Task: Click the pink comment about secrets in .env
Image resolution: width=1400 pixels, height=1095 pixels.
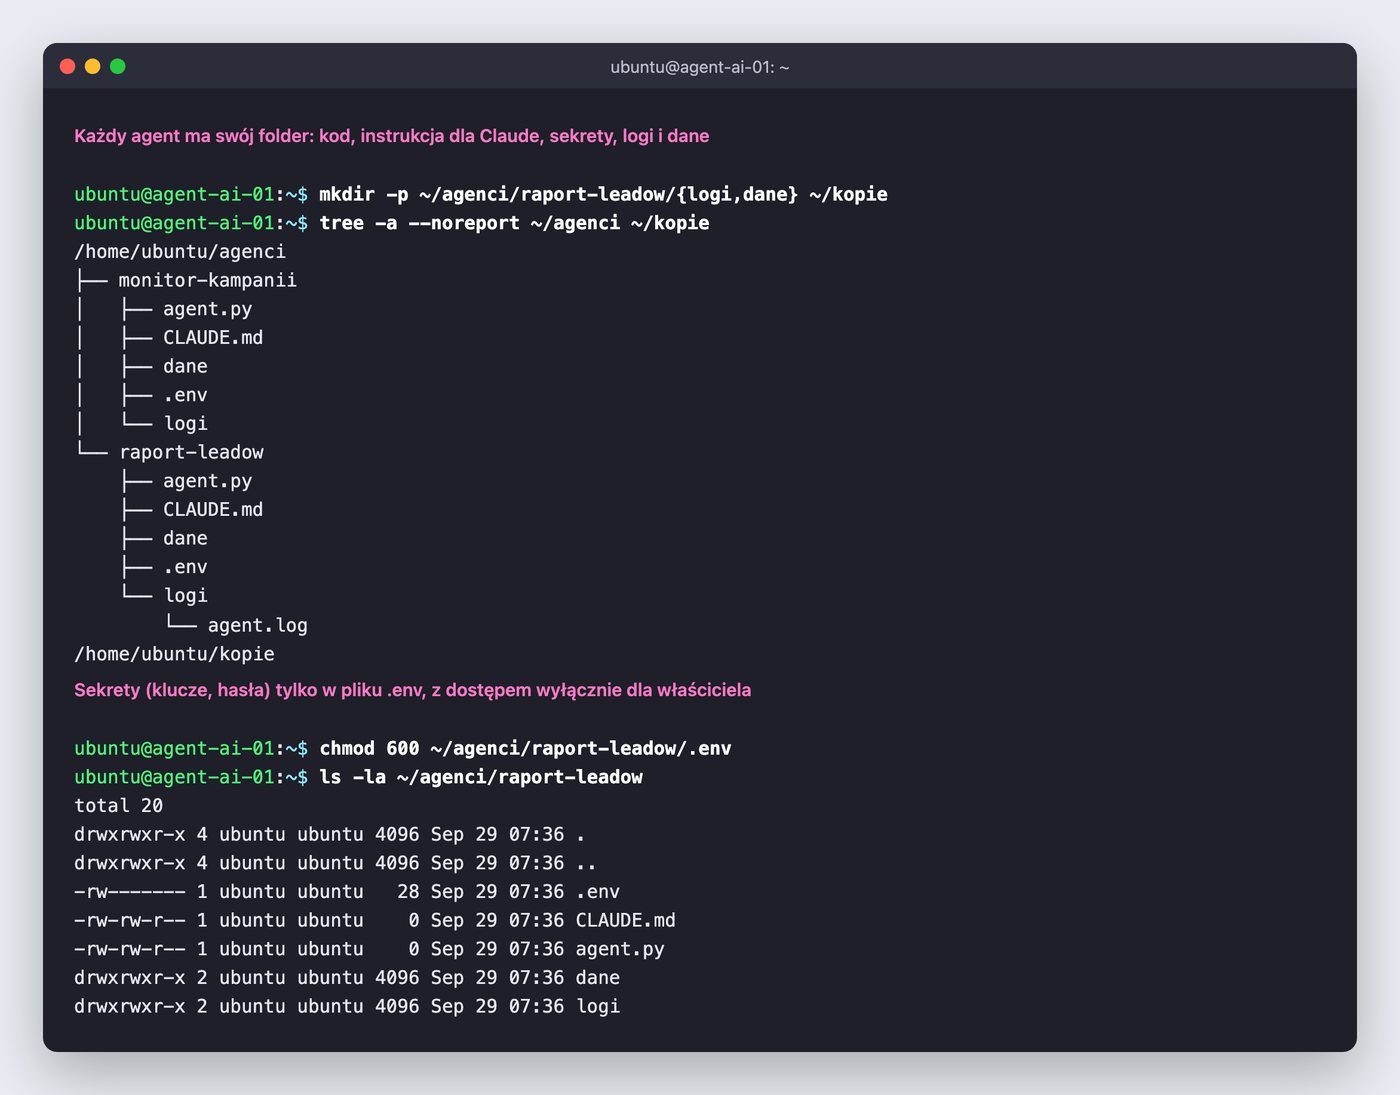Action: 413,690
